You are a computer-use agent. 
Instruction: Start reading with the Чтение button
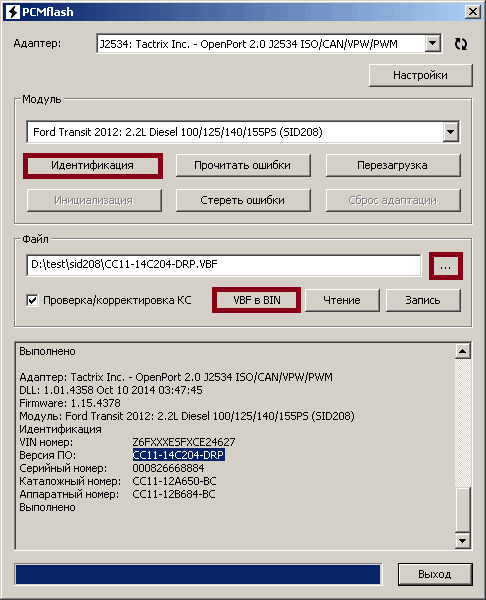click(x=342, y=300)
